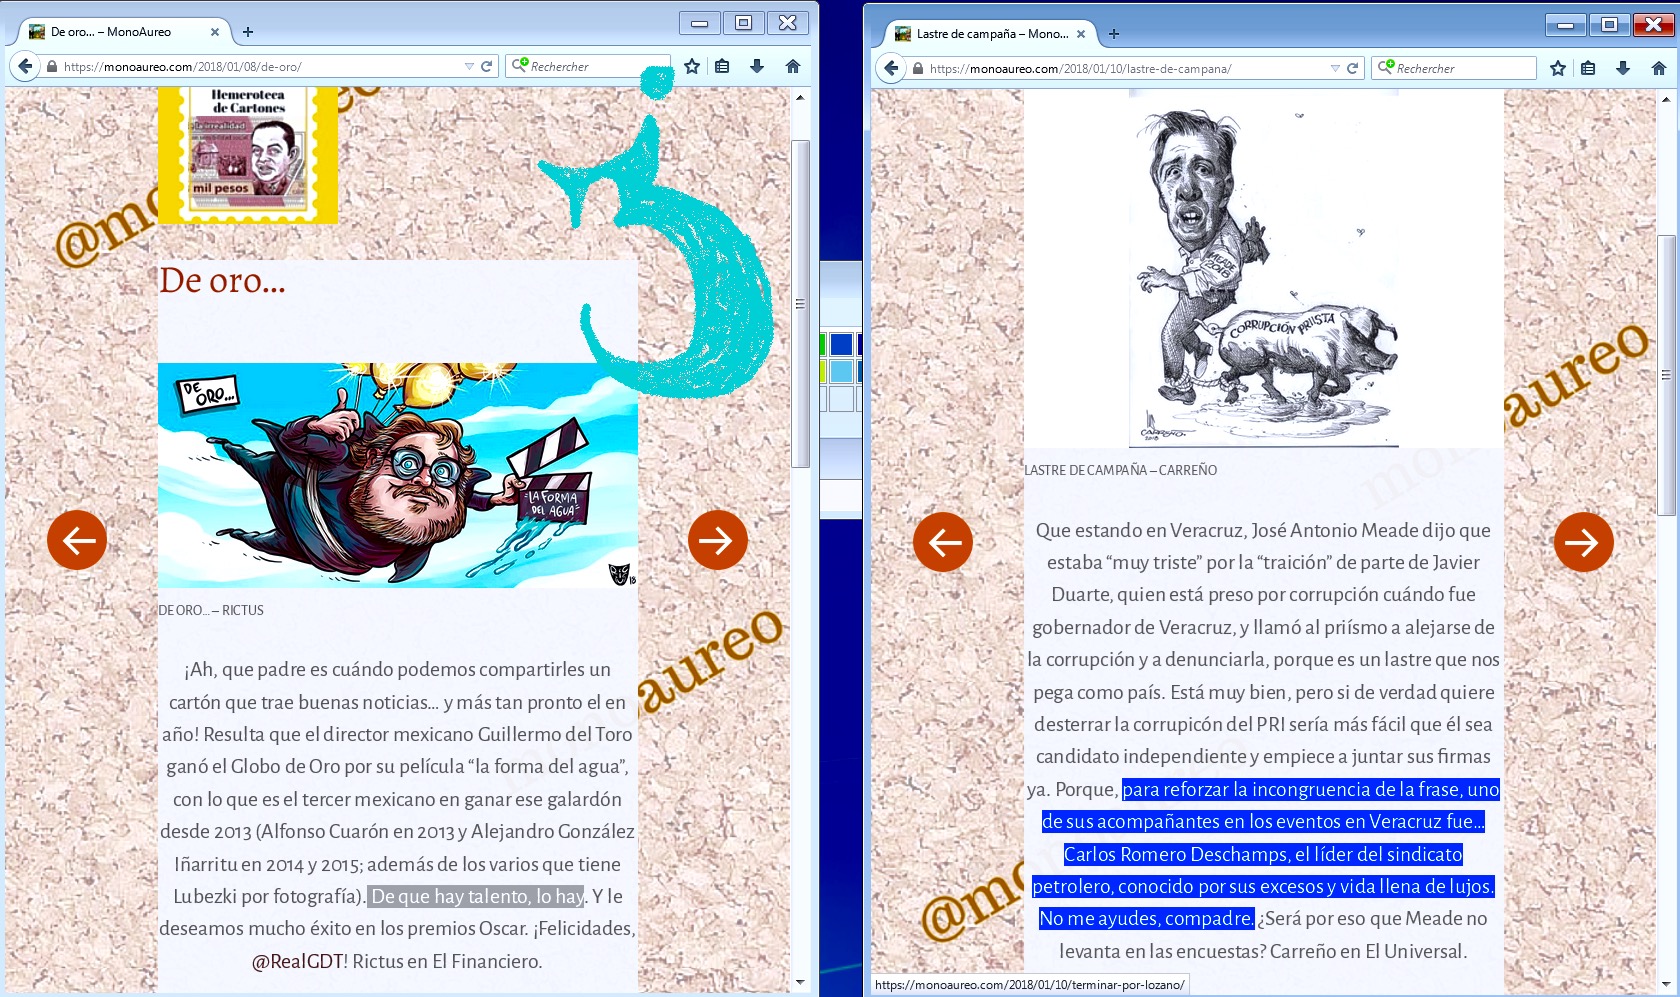Bookmark the Lastre de campaña page with the star

1558,68
